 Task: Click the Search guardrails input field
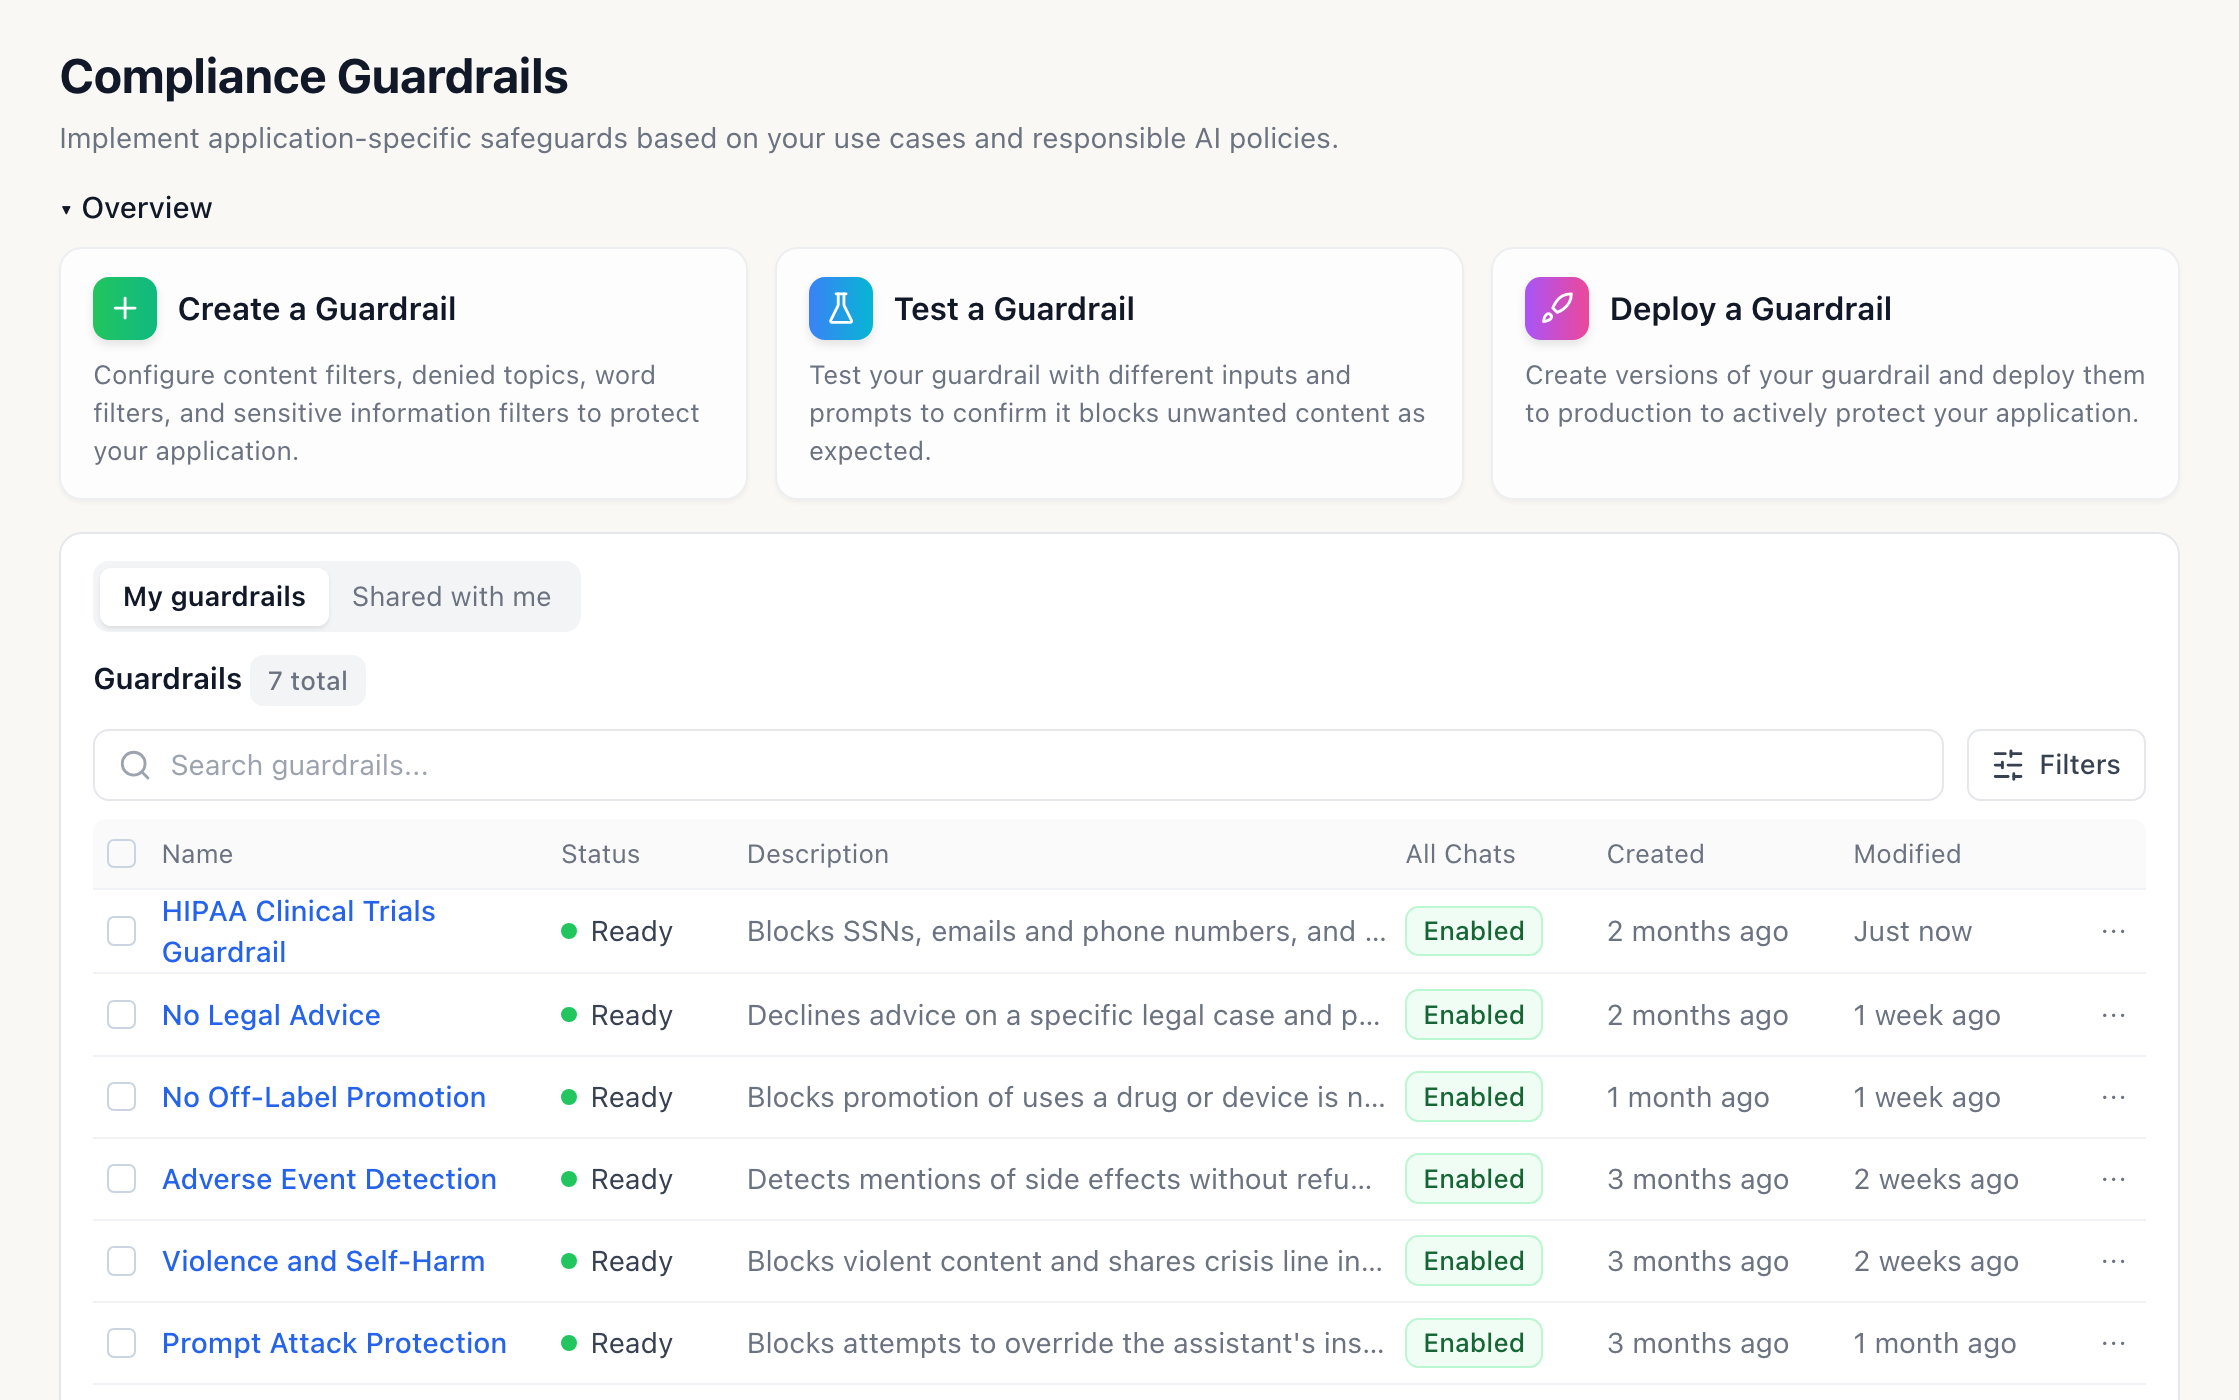pos(1018,765)
